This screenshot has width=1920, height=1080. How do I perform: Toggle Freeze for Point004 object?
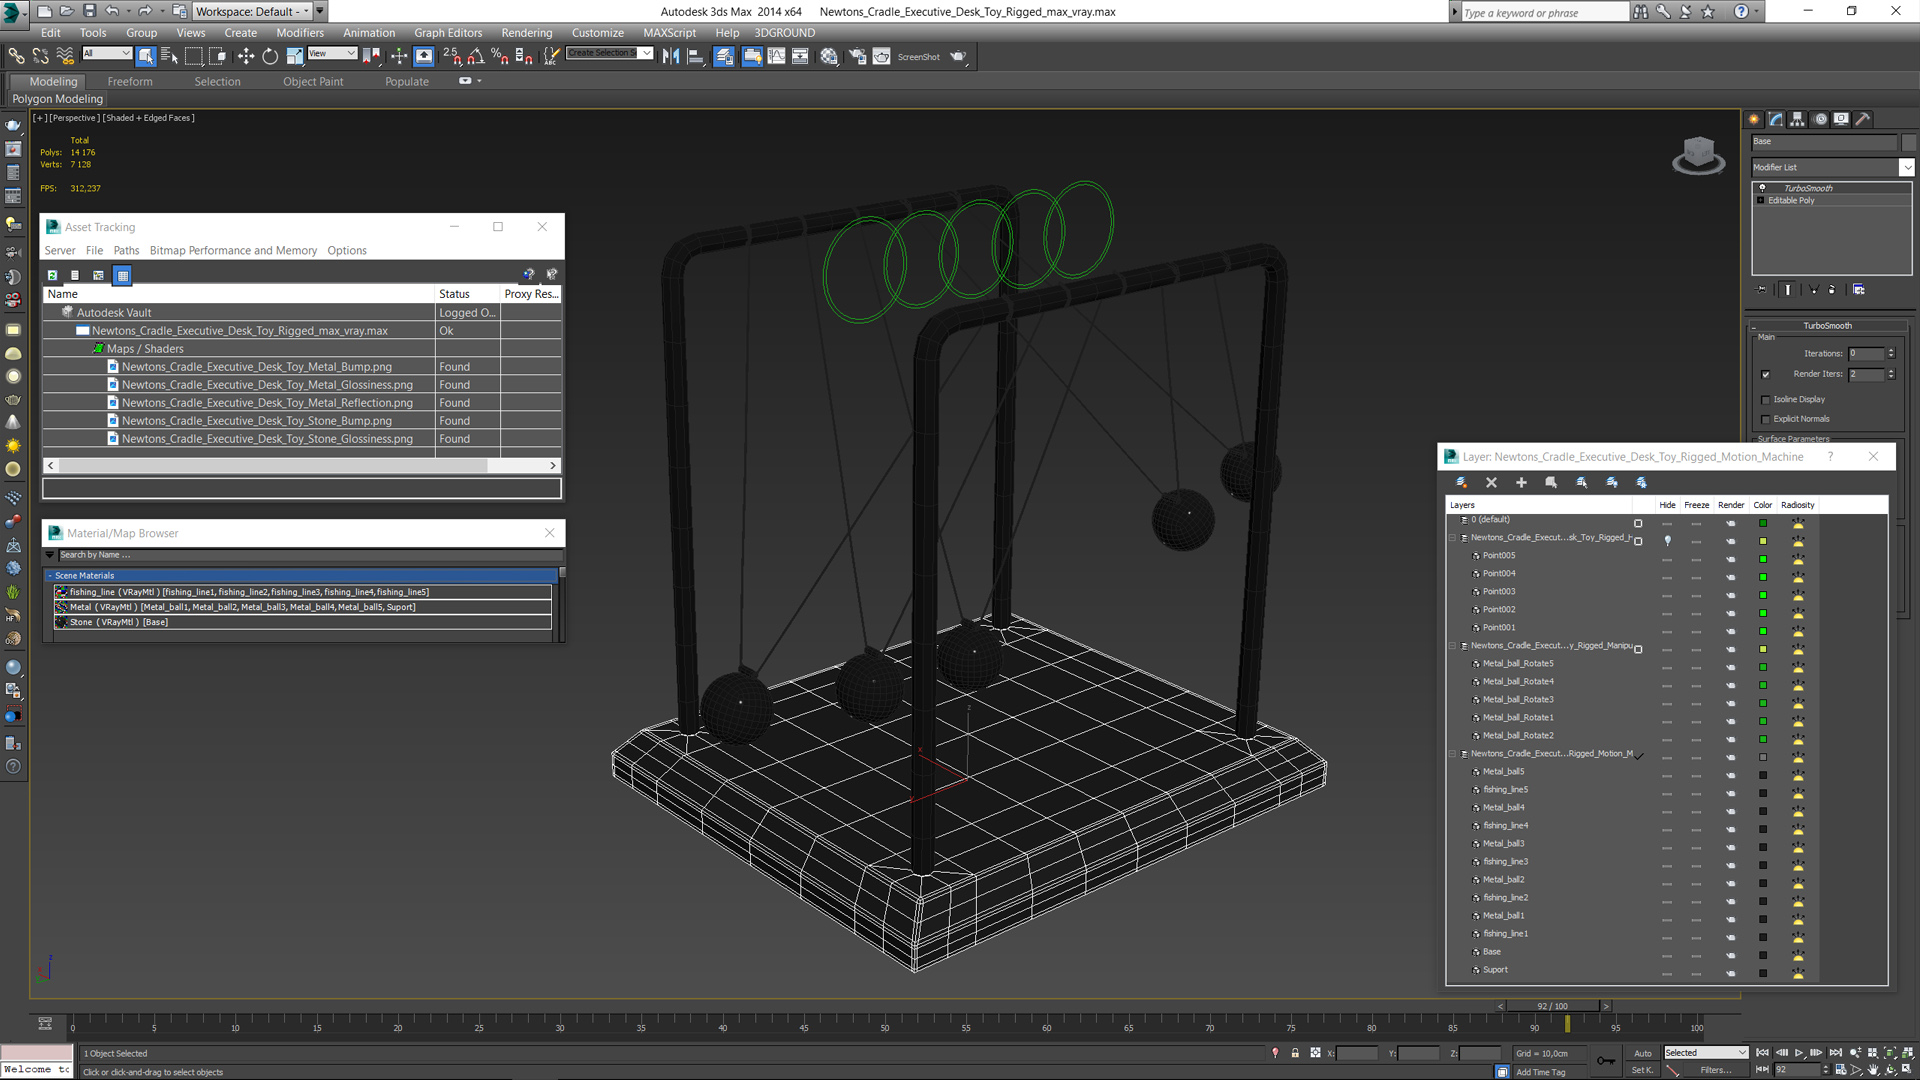[x=1696, y=576]
